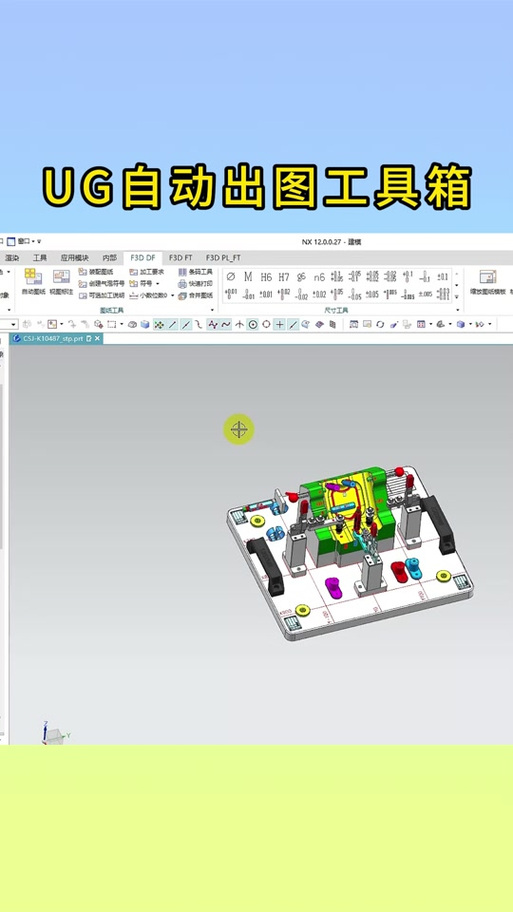Insert the diameter Ø symbol
This screenshot has width=513, height=912.
click(230, 276)
